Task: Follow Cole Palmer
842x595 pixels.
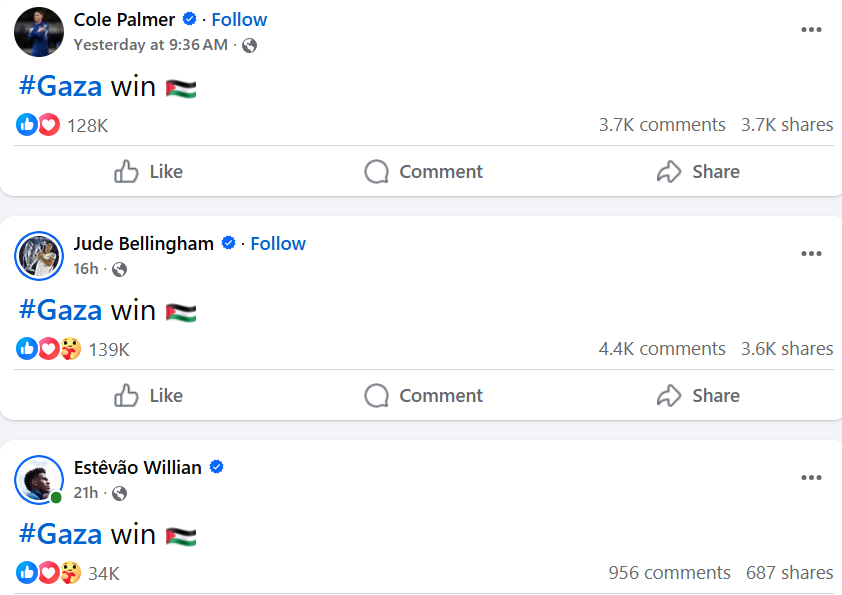Action: [239, 20]
